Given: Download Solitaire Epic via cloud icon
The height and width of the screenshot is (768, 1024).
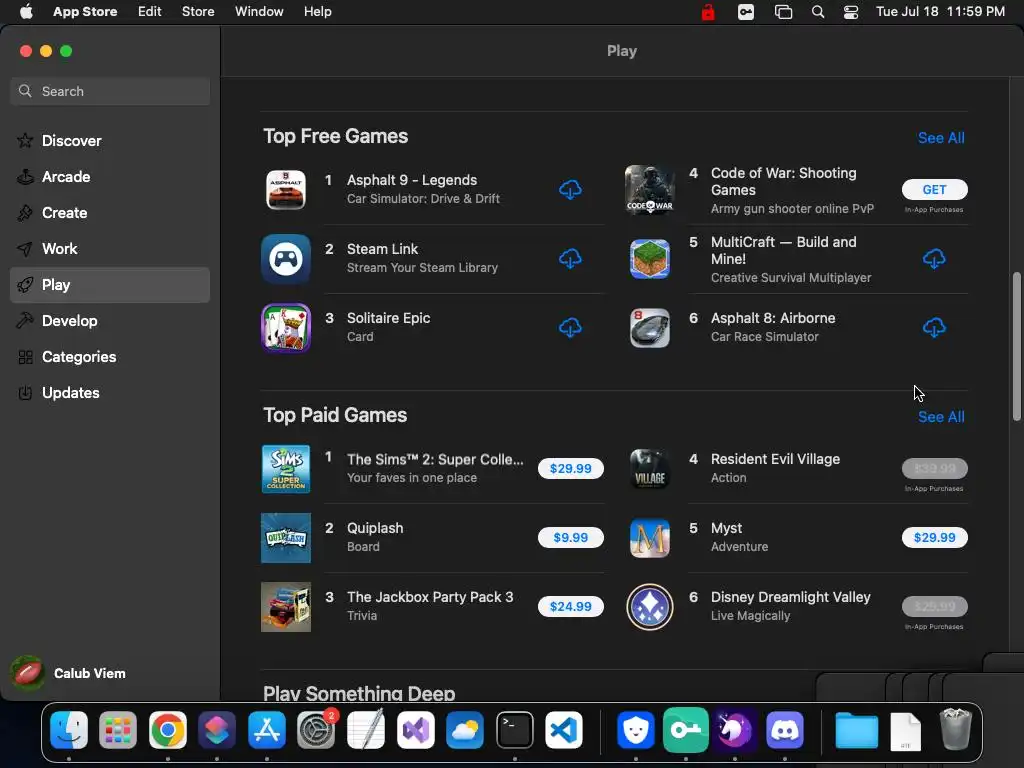Looking at the screenshot, I should click(x=570, y=327).
